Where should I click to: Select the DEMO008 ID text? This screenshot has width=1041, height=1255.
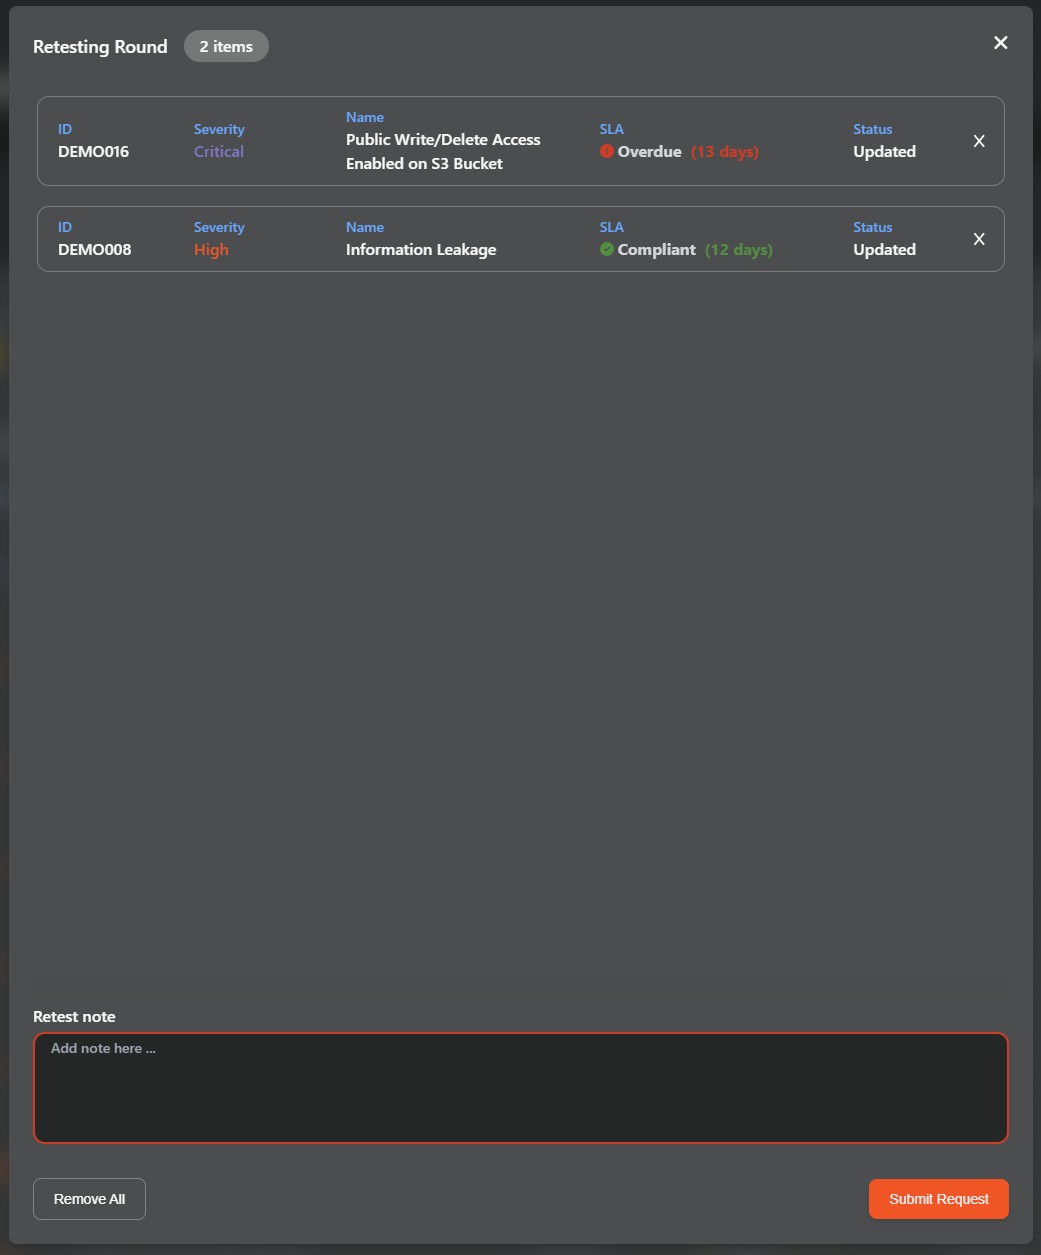point(94,250)
